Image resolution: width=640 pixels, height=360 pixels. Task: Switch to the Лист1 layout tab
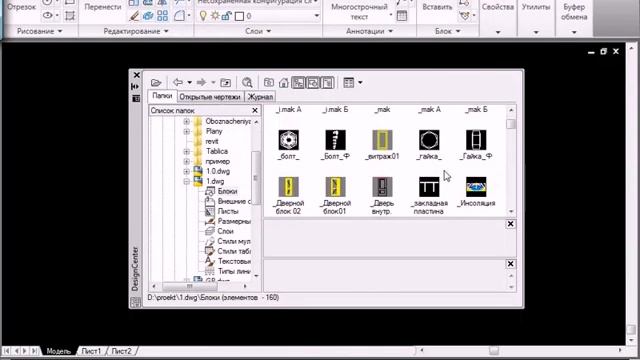[x=91, y=351]
